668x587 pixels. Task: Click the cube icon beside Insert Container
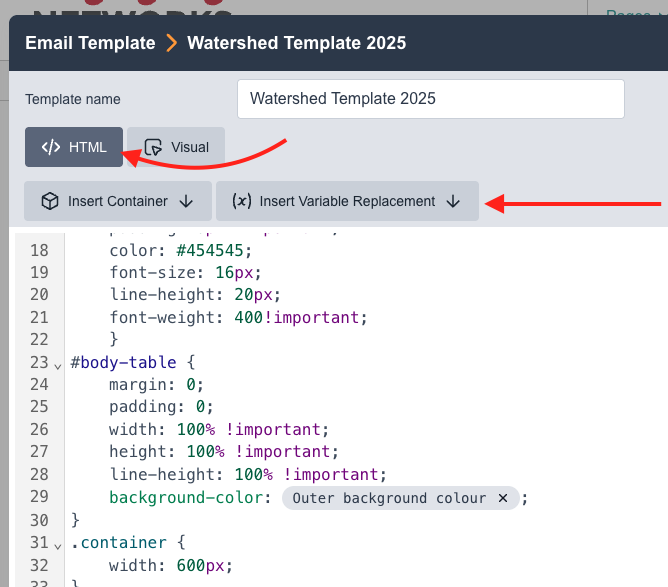coord(49,201)
